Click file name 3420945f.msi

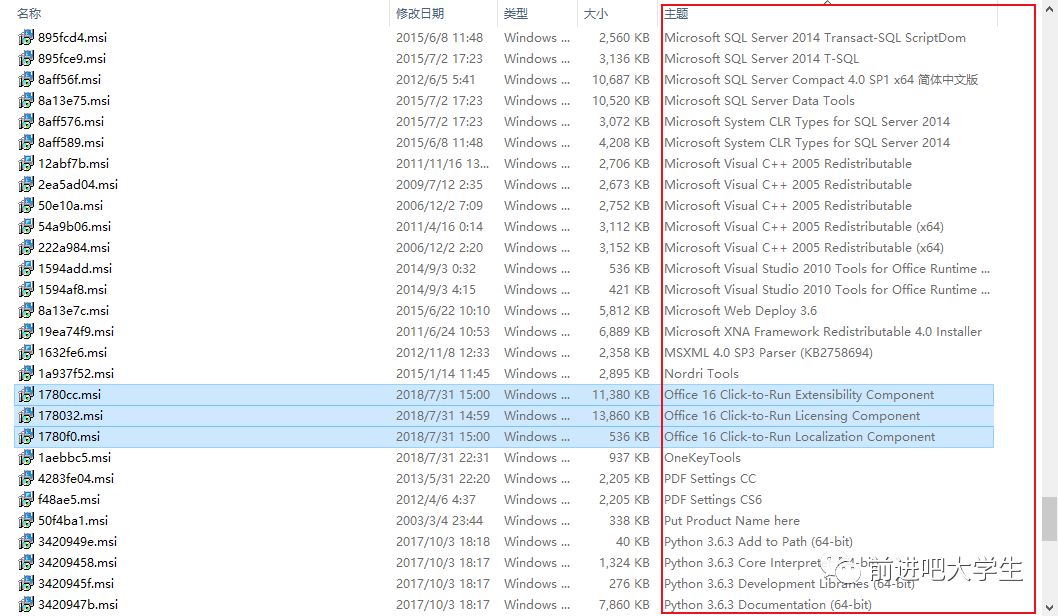click(76, 583)
